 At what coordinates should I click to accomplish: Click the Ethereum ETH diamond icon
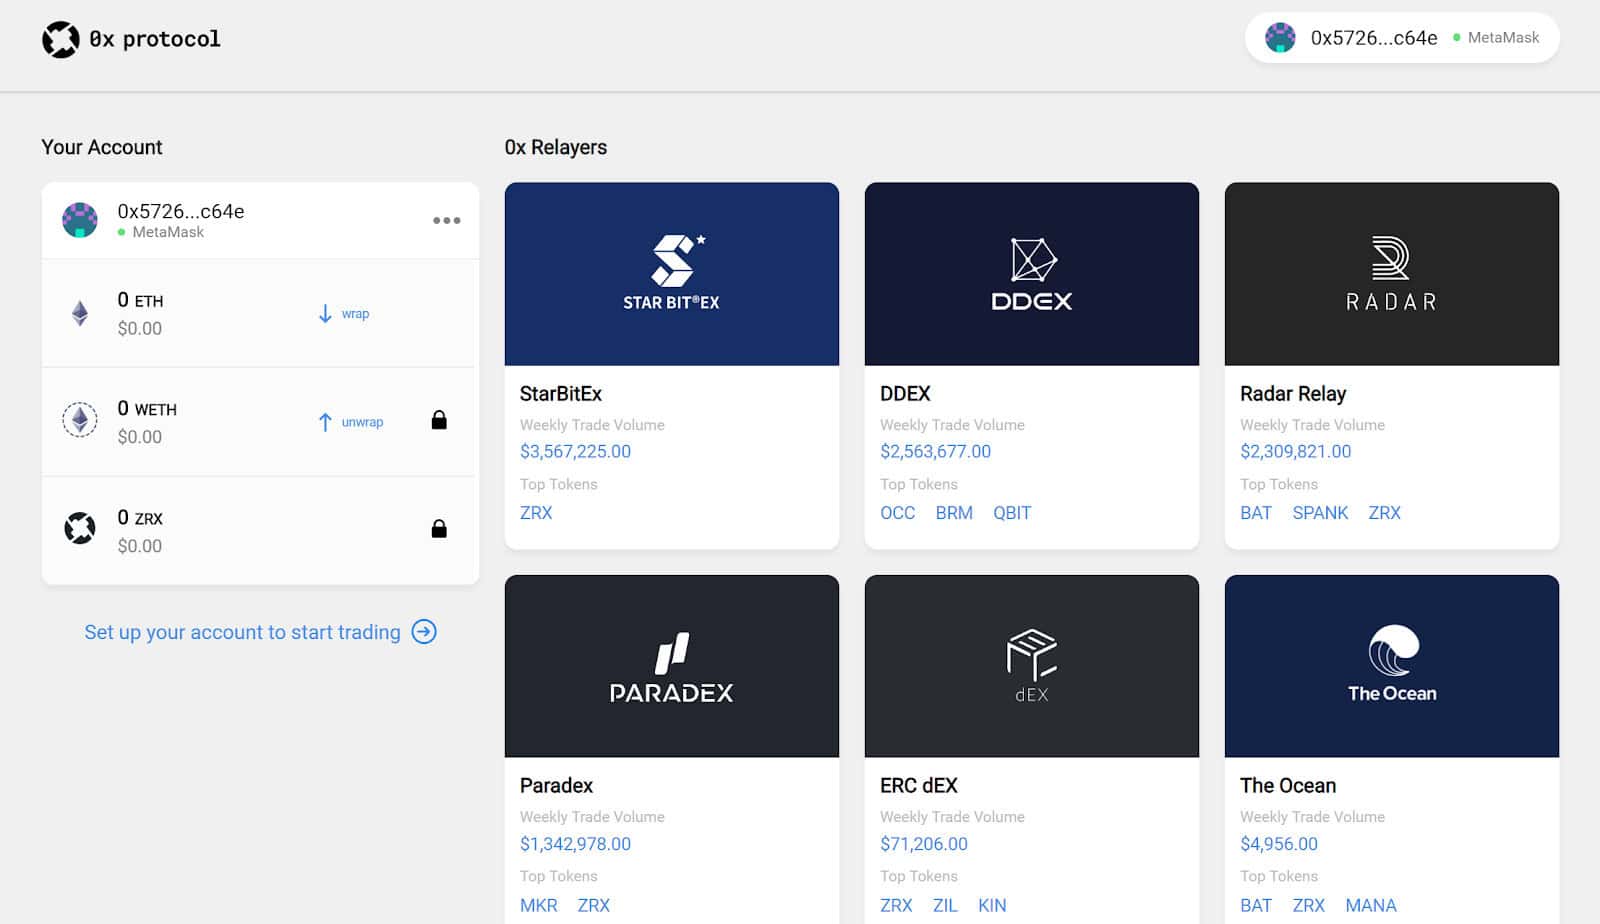click(80, 314)
